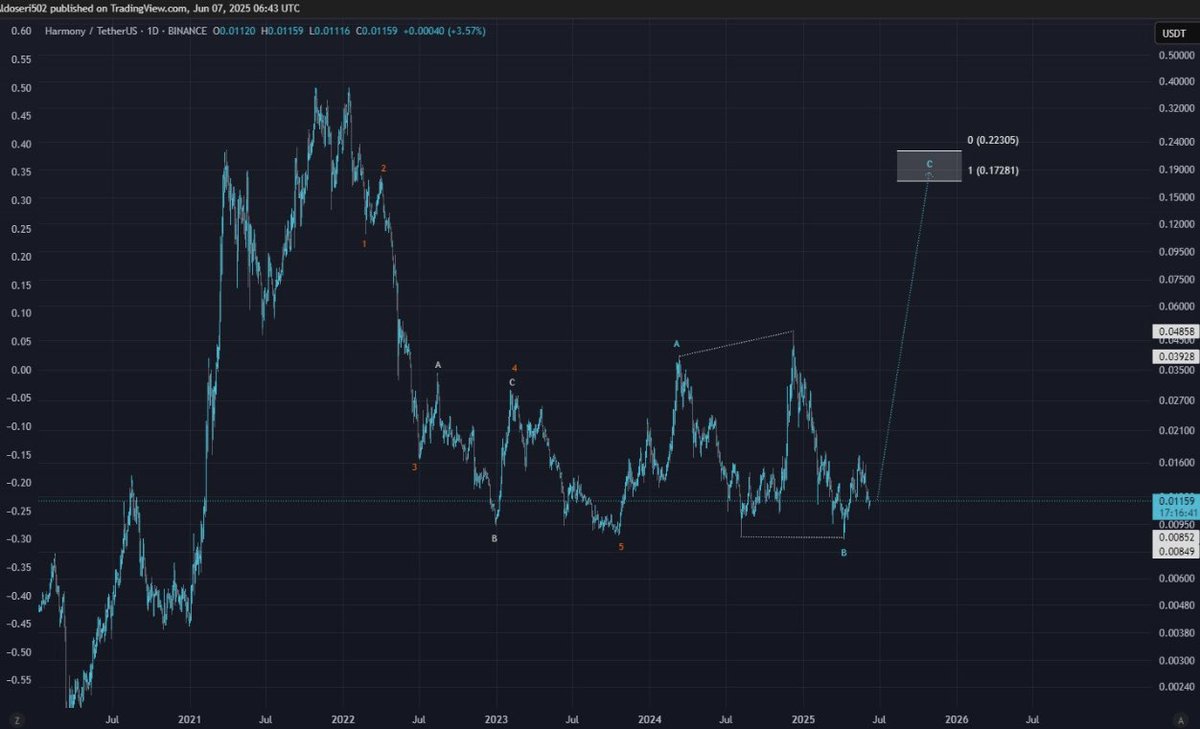This screenshot has width=1200, height=729.
Task: Open the USDT currency selector
Action: tap(1173, 33)
